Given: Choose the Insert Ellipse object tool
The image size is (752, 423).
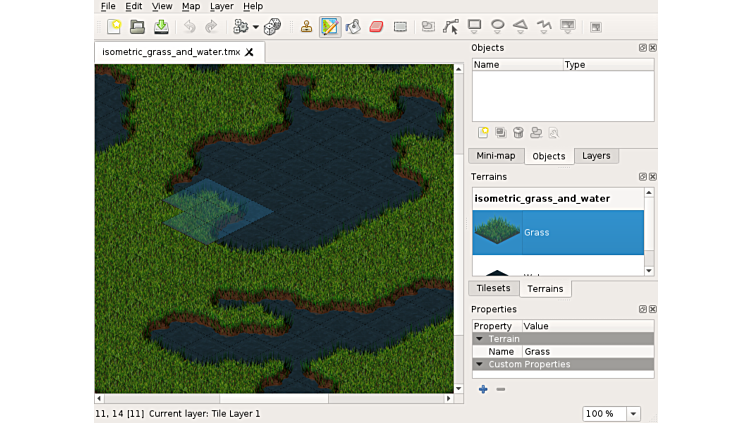Looking at the screenshot, I should coord(497,27).
